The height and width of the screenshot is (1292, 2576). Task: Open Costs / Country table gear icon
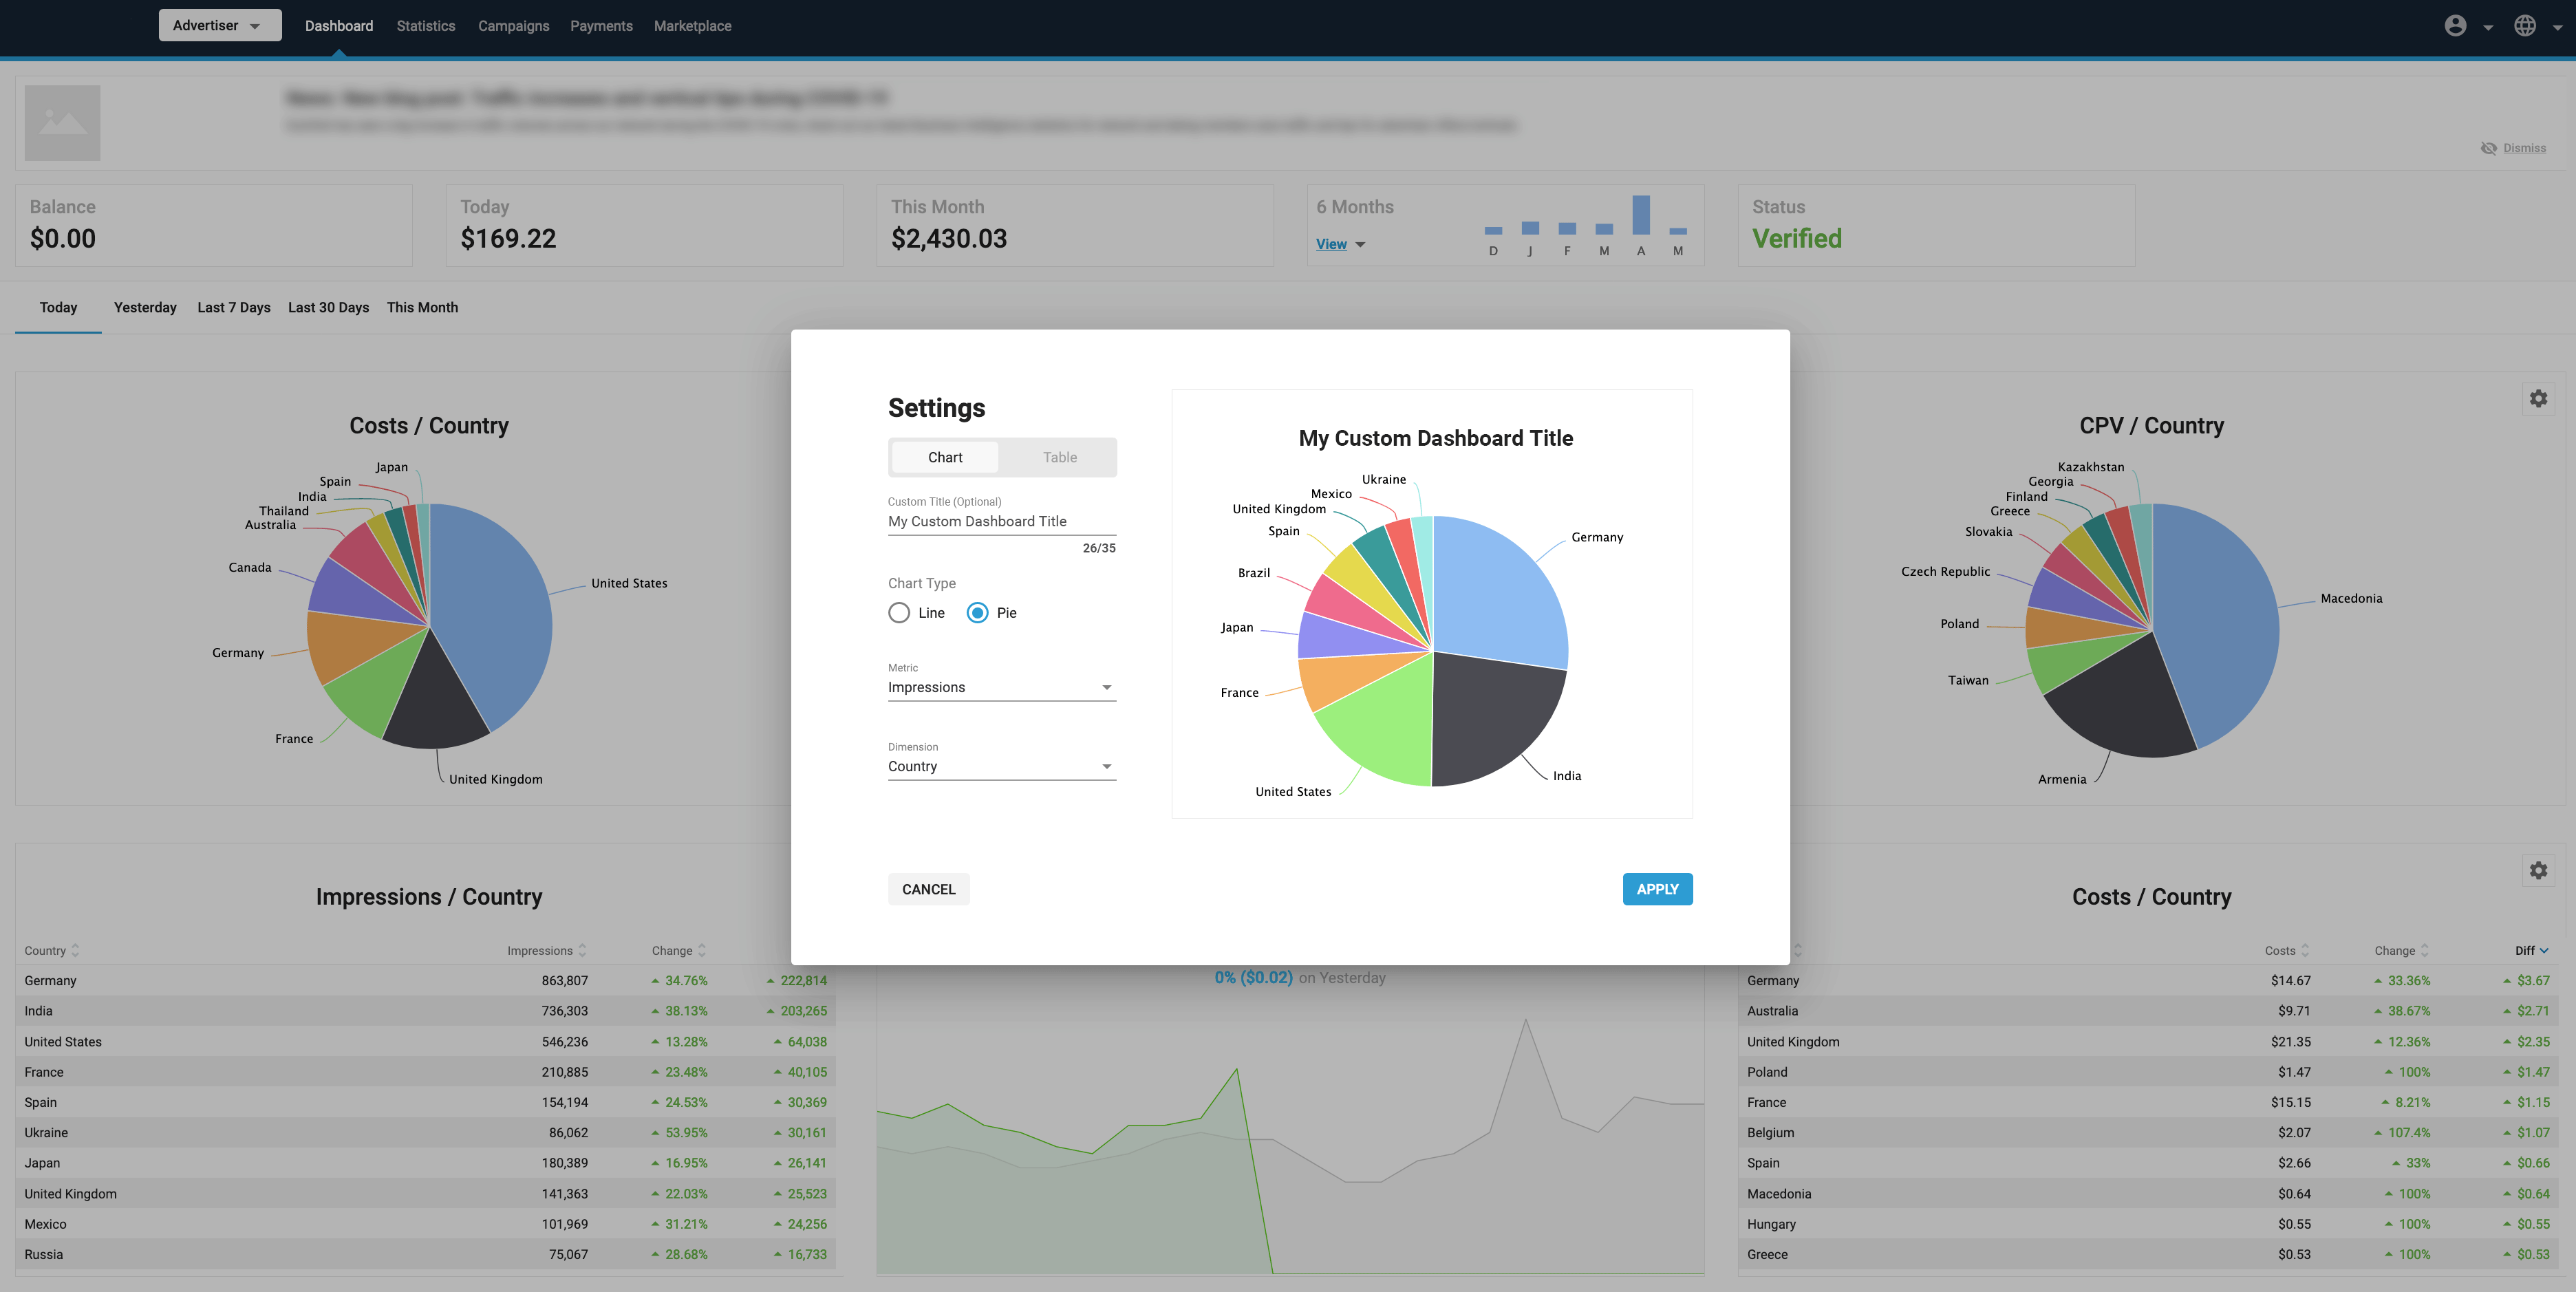click(x=2538, y=871)
